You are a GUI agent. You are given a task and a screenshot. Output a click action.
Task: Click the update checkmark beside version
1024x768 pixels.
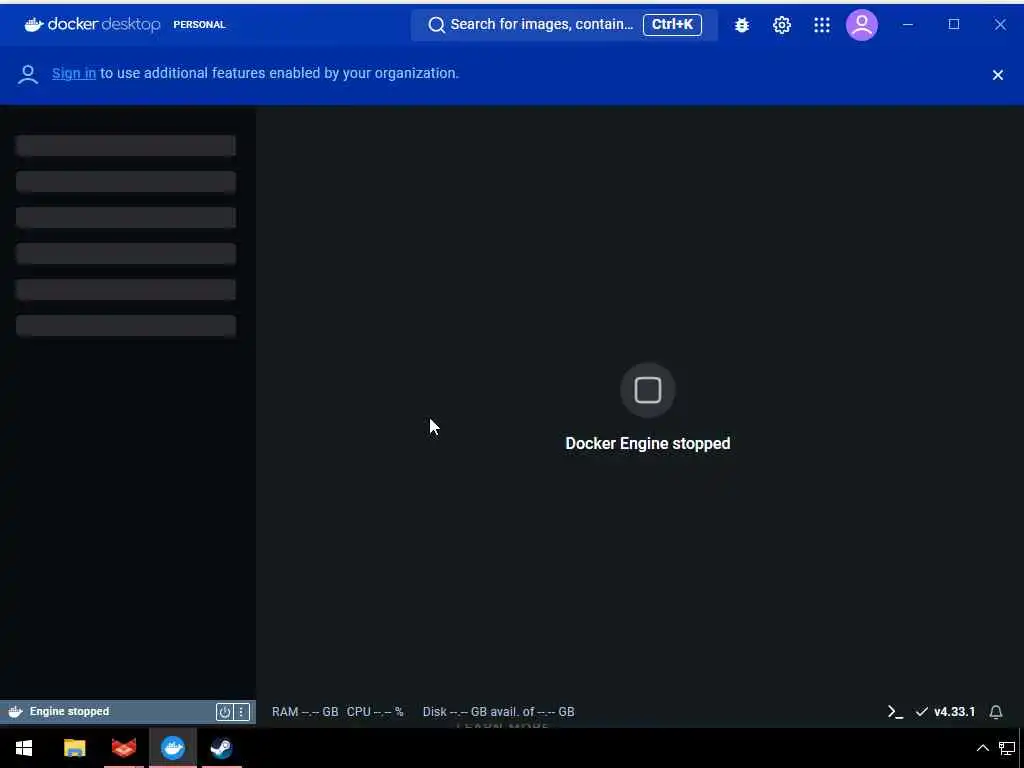pyautogui.click(x=921, y=712)
